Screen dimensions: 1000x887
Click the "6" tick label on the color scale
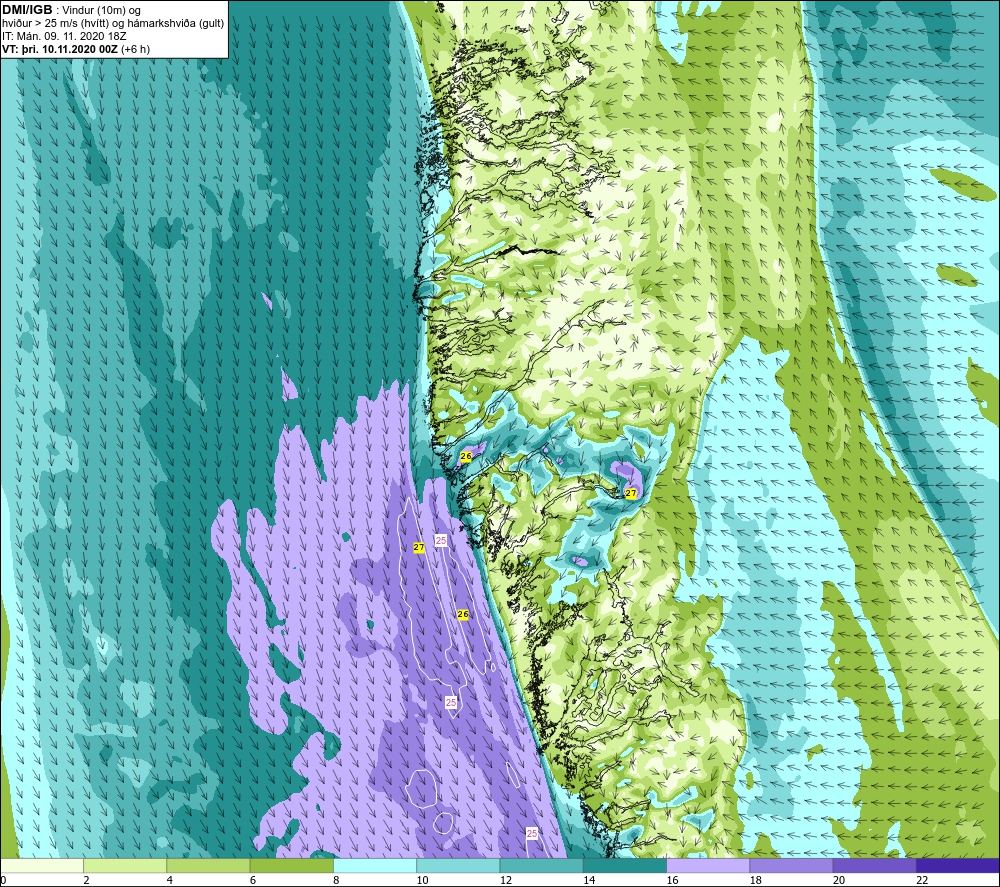253,880
